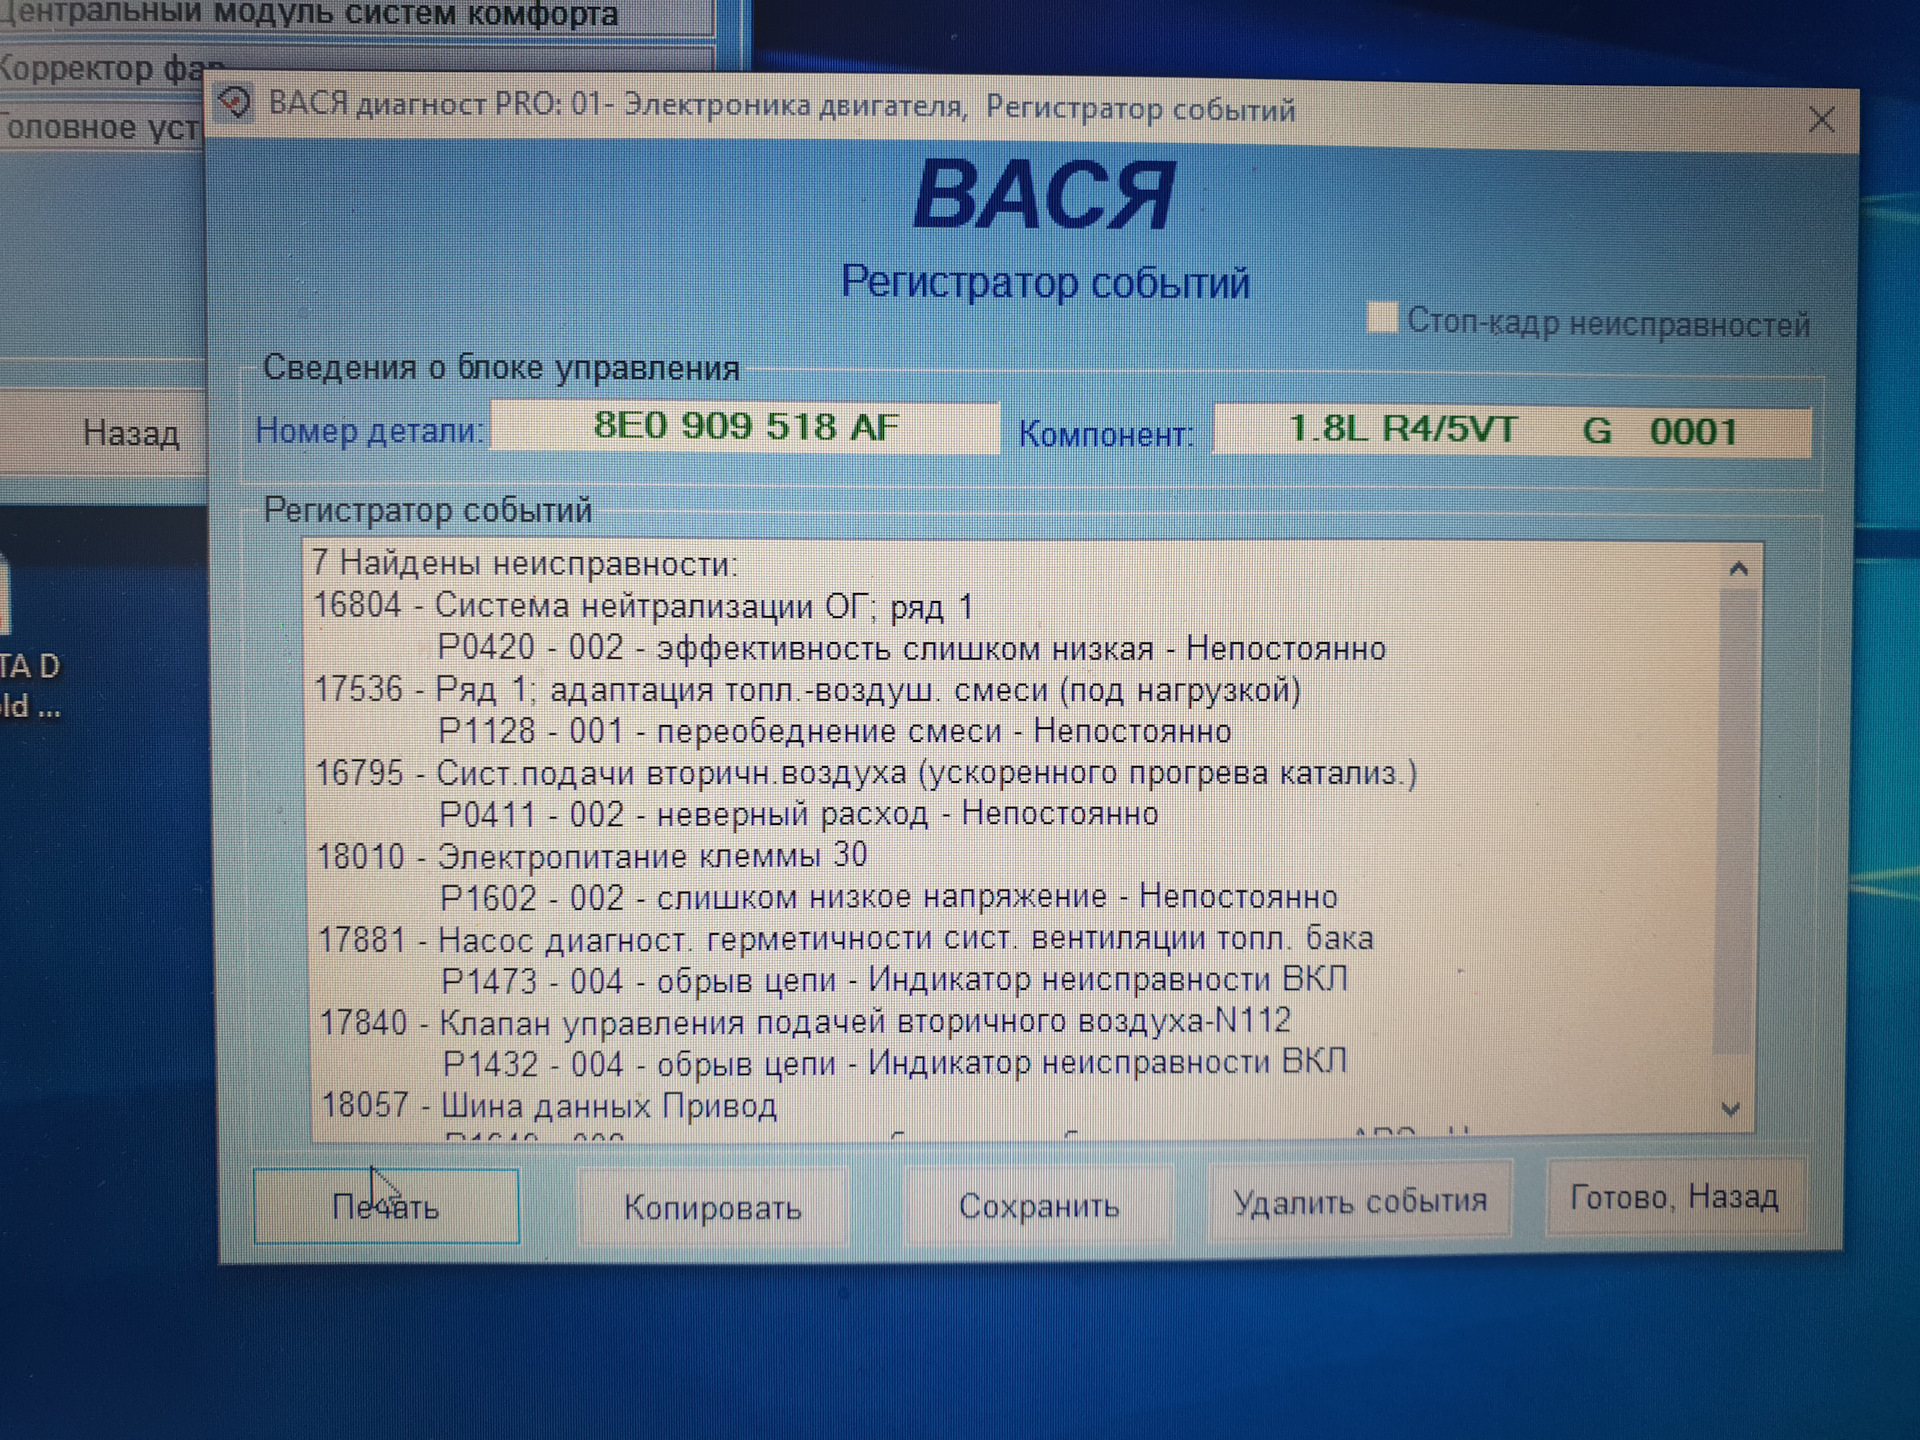This screenshot has width=1920, height=1440.
Task: Click the Копировать button
Action: (712, 1207)
